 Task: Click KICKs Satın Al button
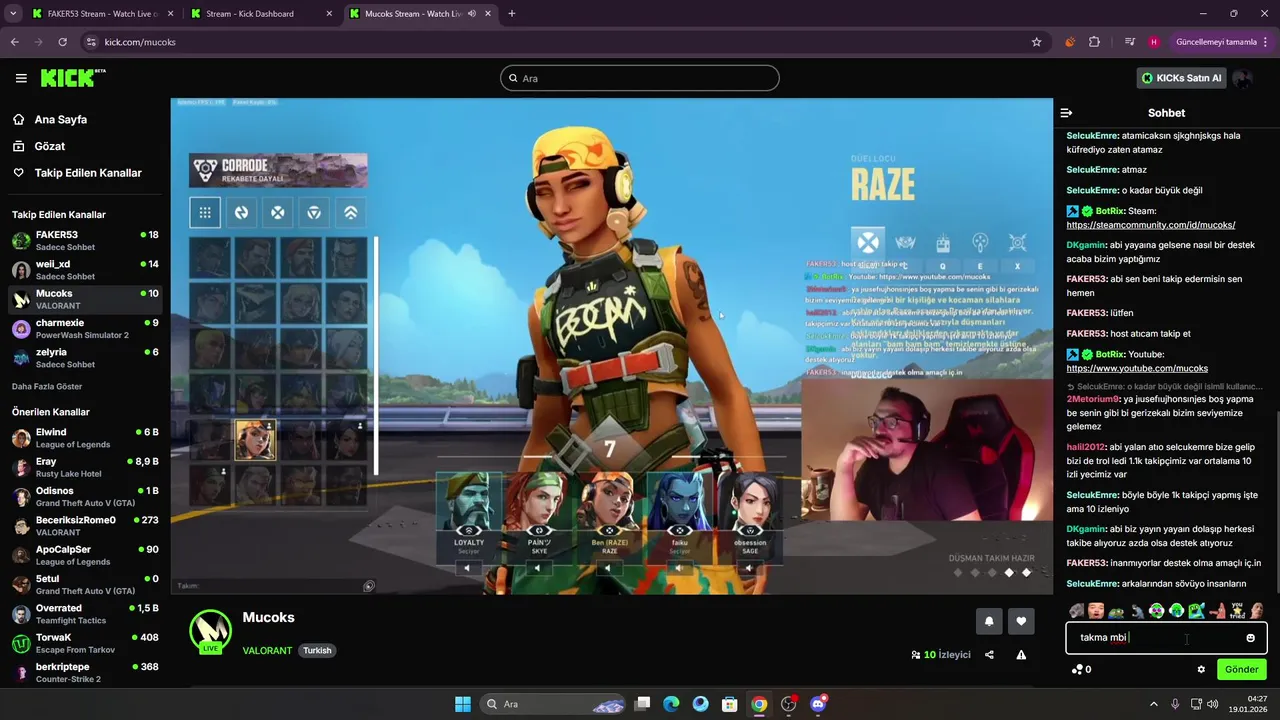click(1181, 78)
